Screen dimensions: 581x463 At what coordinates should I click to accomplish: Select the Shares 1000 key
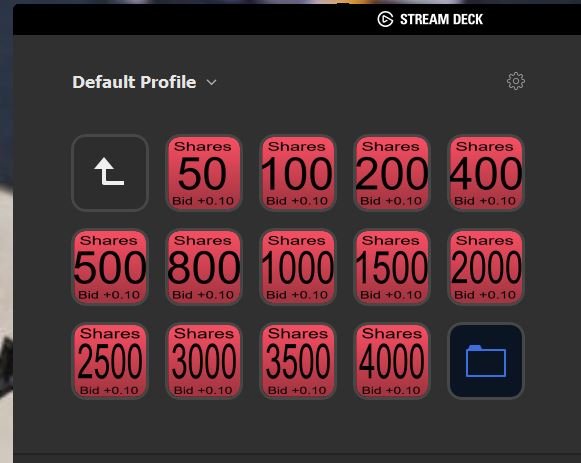click(x=298, y=267)
